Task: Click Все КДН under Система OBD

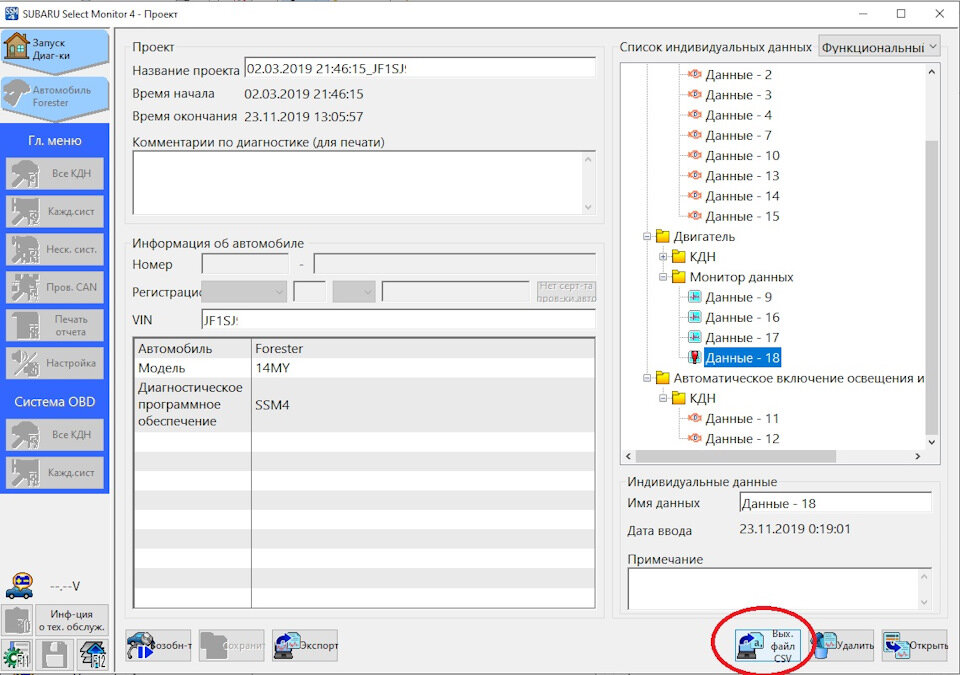Action: (x=54, y=434)
